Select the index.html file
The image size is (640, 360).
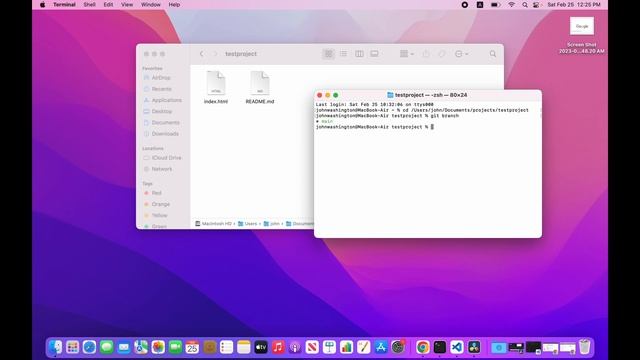click(216, 87)
